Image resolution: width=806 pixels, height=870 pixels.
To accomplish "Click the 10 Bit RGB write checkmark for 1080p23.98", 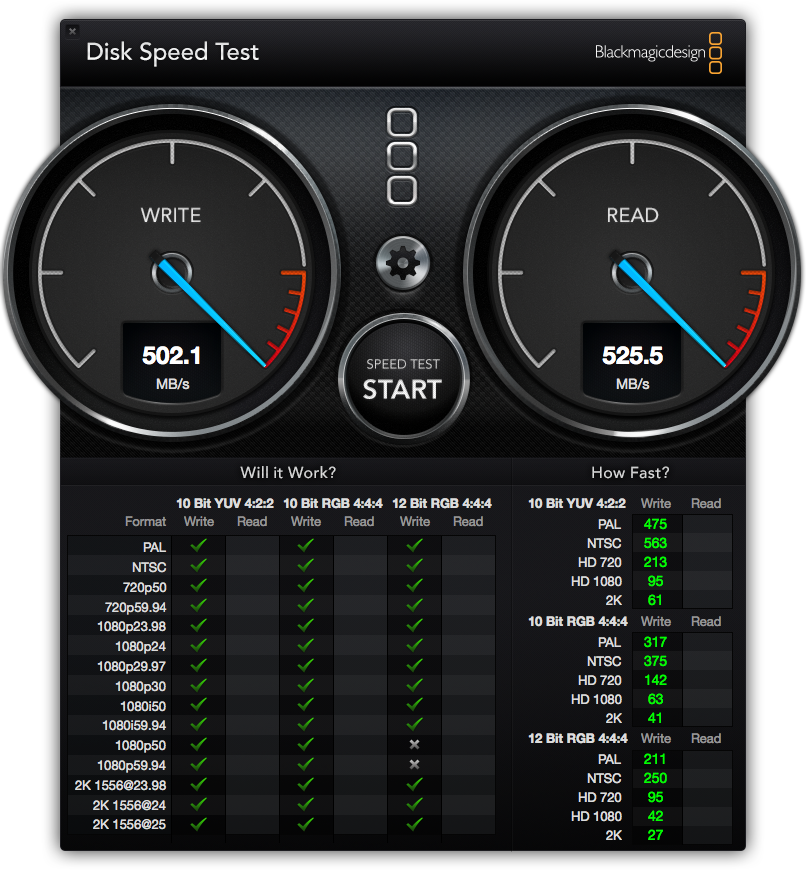I will pos(305,625).
